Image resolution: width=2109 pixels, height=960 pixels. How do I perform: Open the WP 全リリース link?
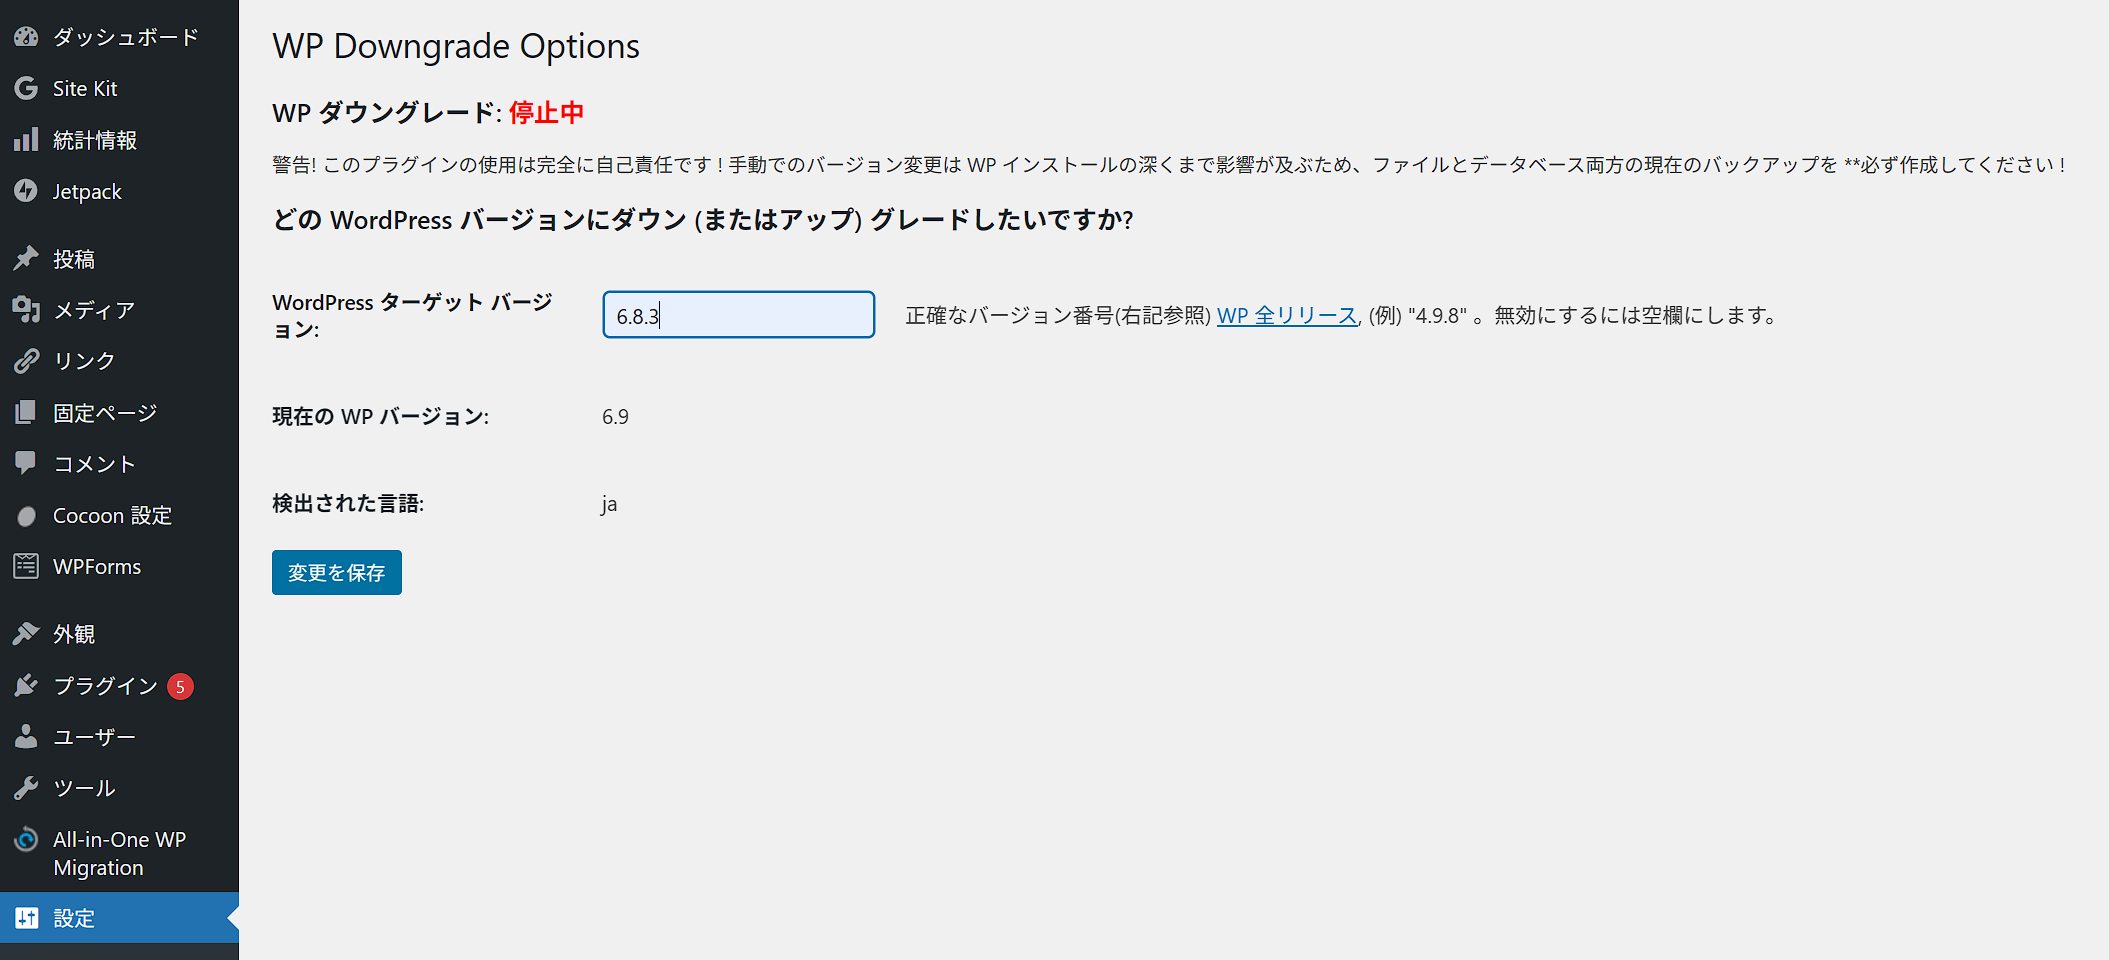click(1286, 316)
